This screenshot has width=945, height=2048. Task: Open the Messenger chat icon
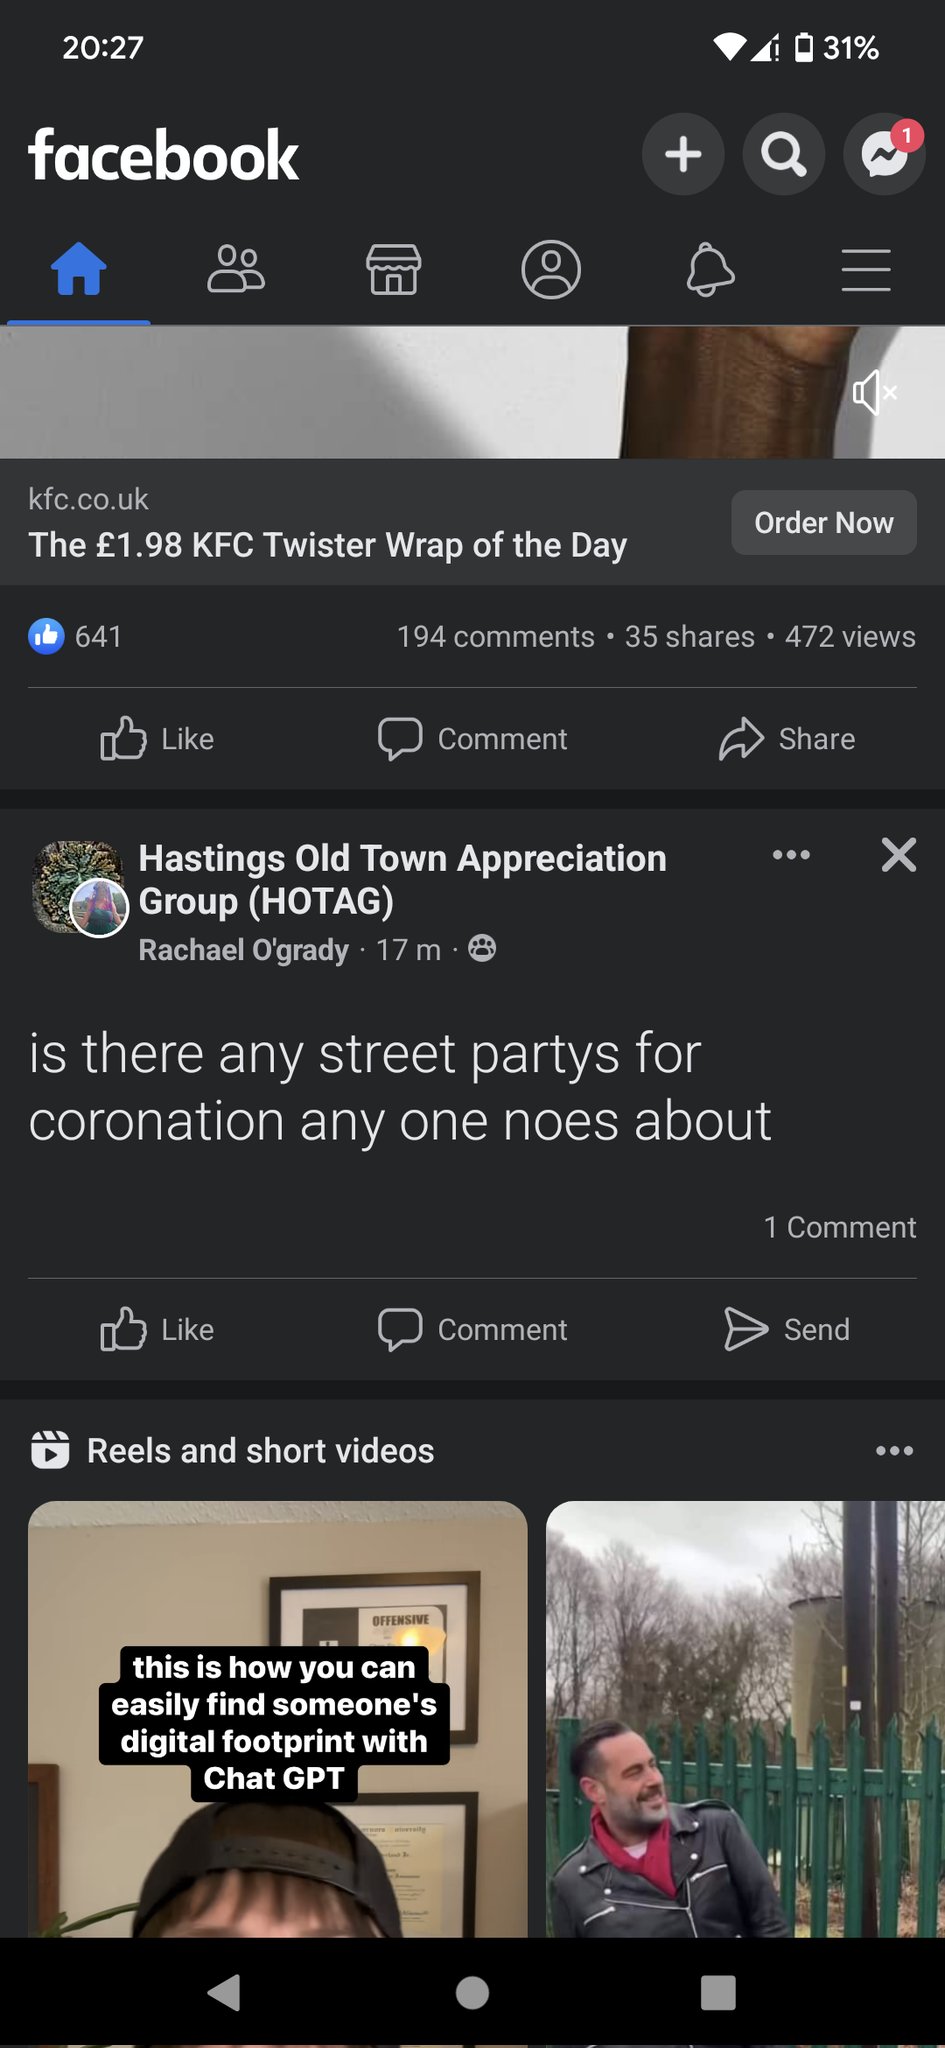coord(884,155)
